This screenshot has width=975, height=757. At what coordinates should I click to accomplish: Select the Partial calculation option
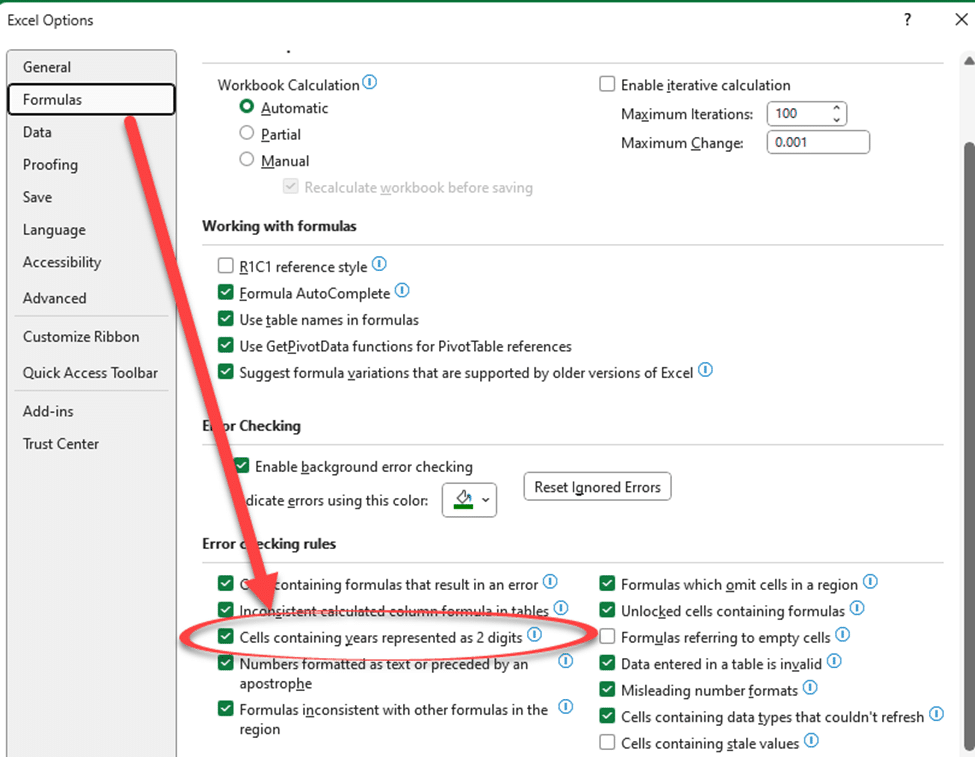click(x=247, y=134)
